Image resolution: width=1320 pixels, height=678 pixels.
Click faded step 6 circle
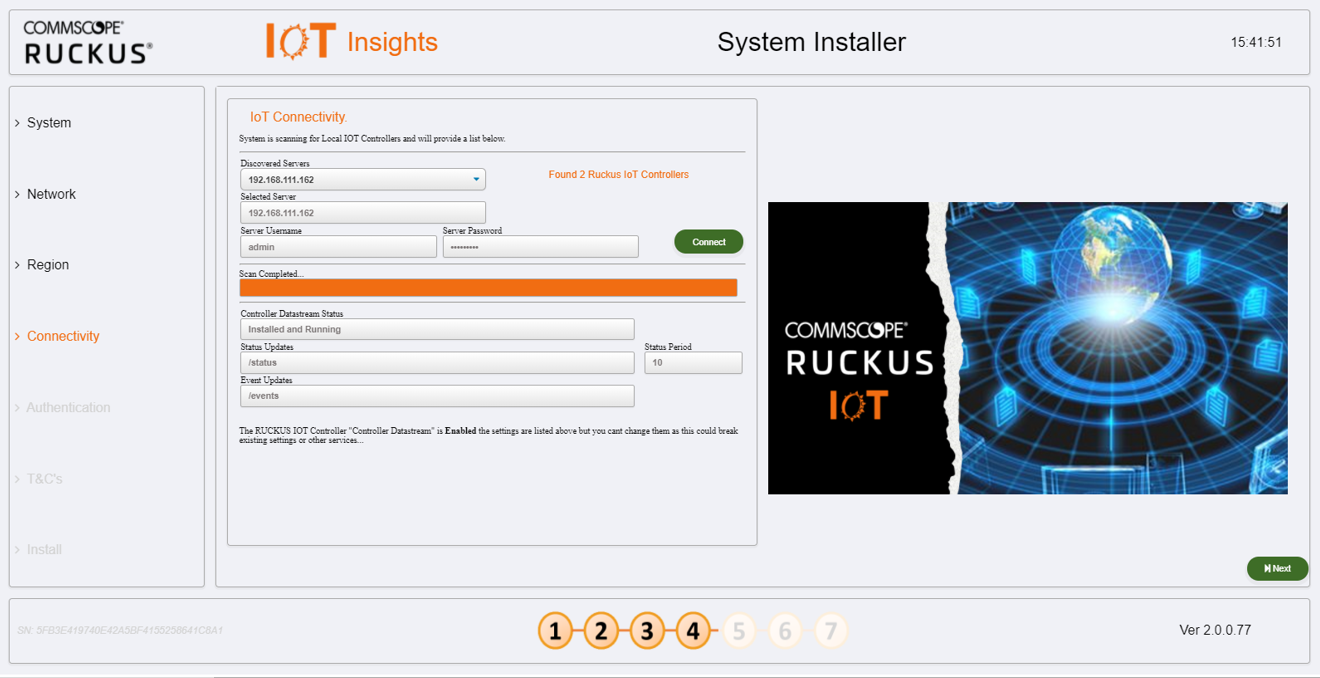[785, 631]
